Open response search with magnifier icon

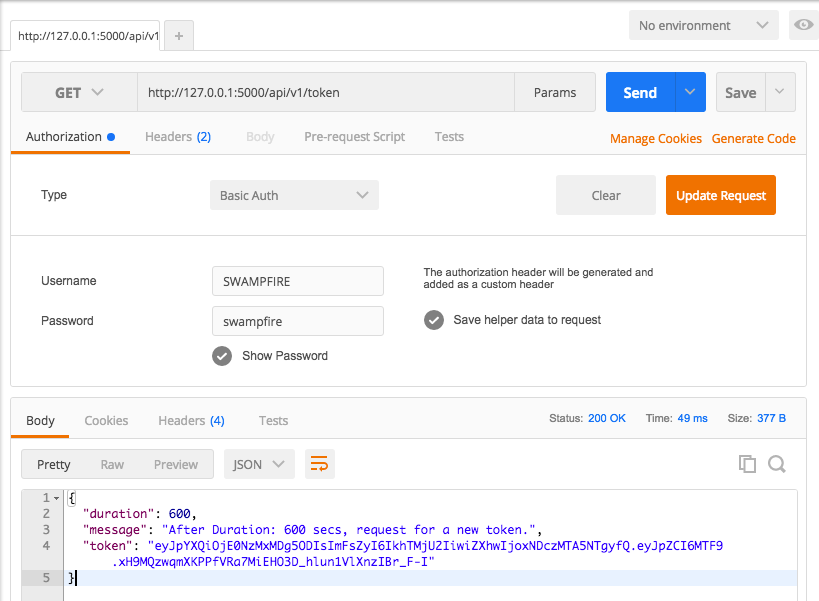(x=775, y=464)
